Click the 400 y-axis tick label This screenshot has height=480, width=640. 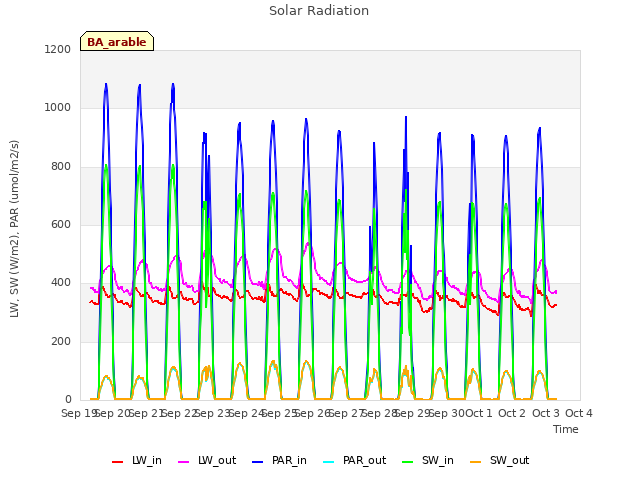(61, 282)
